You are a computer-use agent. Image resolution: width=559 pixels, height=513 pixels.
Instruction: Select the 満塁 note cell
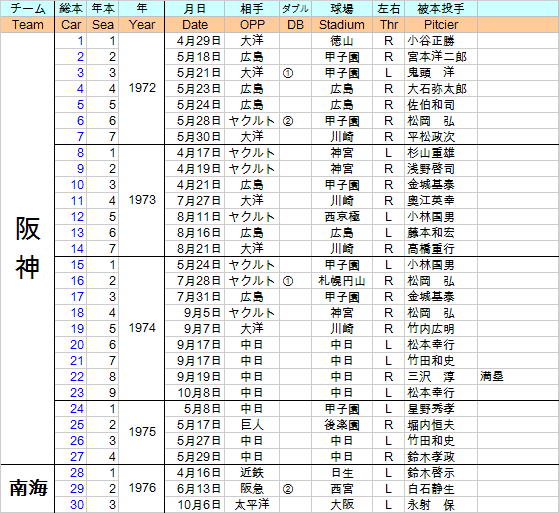491,376
